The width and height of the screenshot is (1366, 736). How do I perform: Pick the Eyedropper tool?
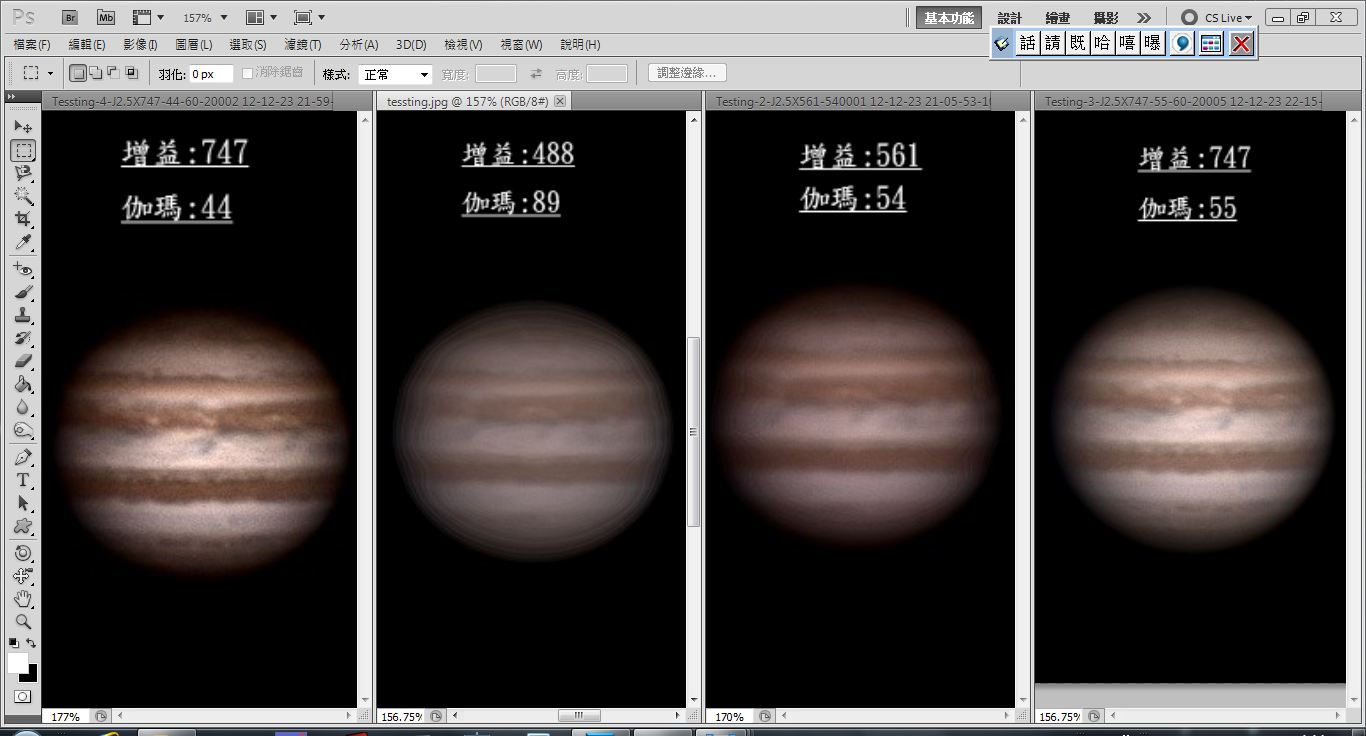pos(23,243)
